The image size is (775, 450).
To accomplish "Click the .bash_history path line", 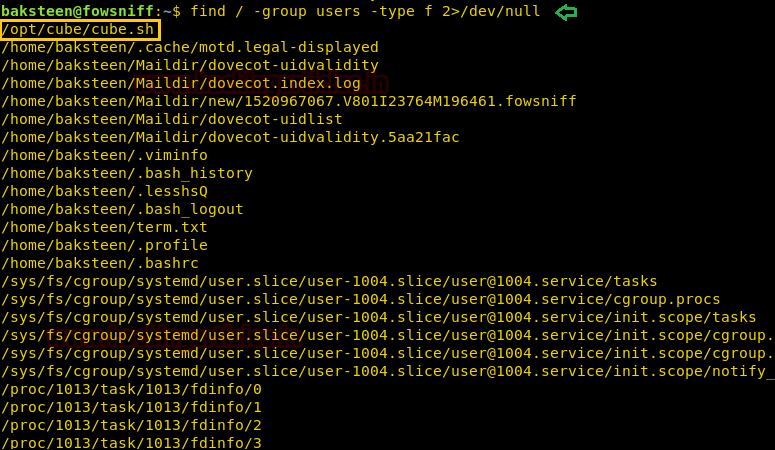I will (x=127, y=173).
